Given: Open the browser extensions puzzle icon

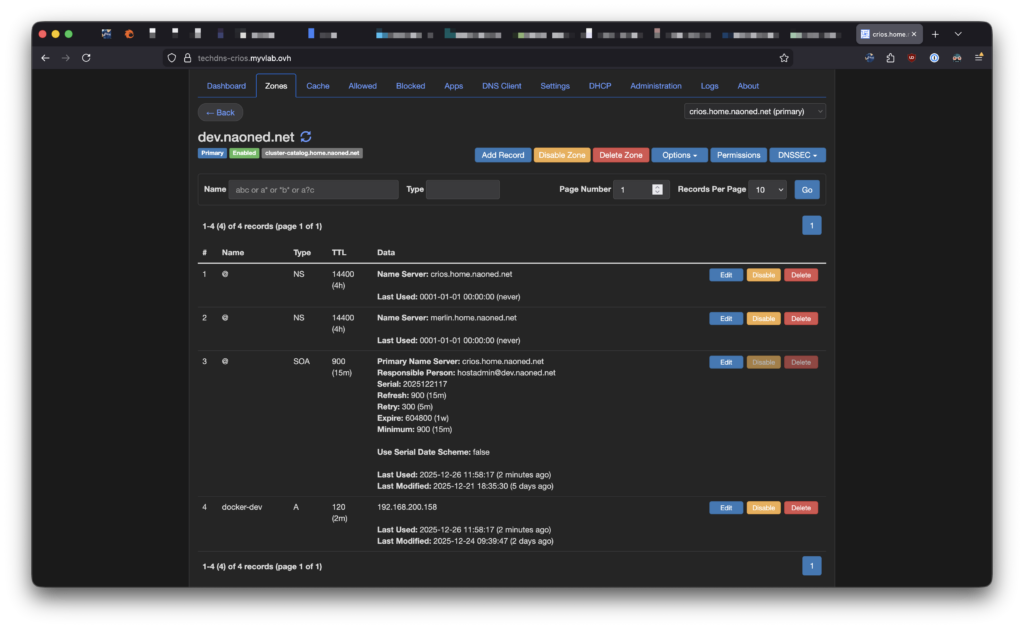Looking at the screenshot, I should pos(890,58).
